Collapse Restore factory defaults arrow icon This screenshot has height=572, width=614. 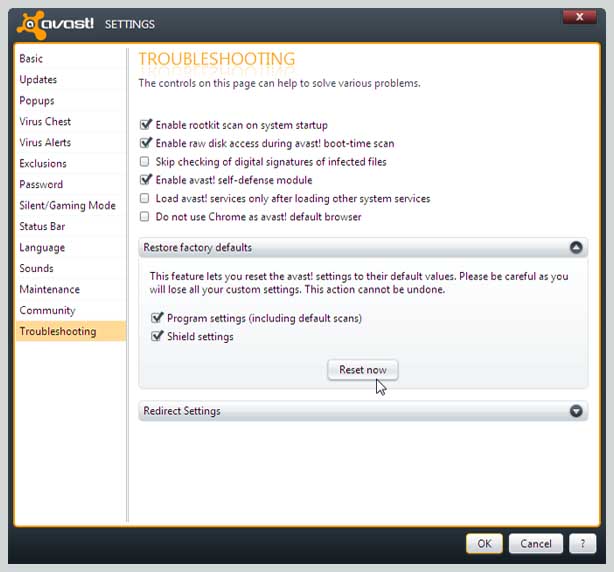tap(576, 247)
